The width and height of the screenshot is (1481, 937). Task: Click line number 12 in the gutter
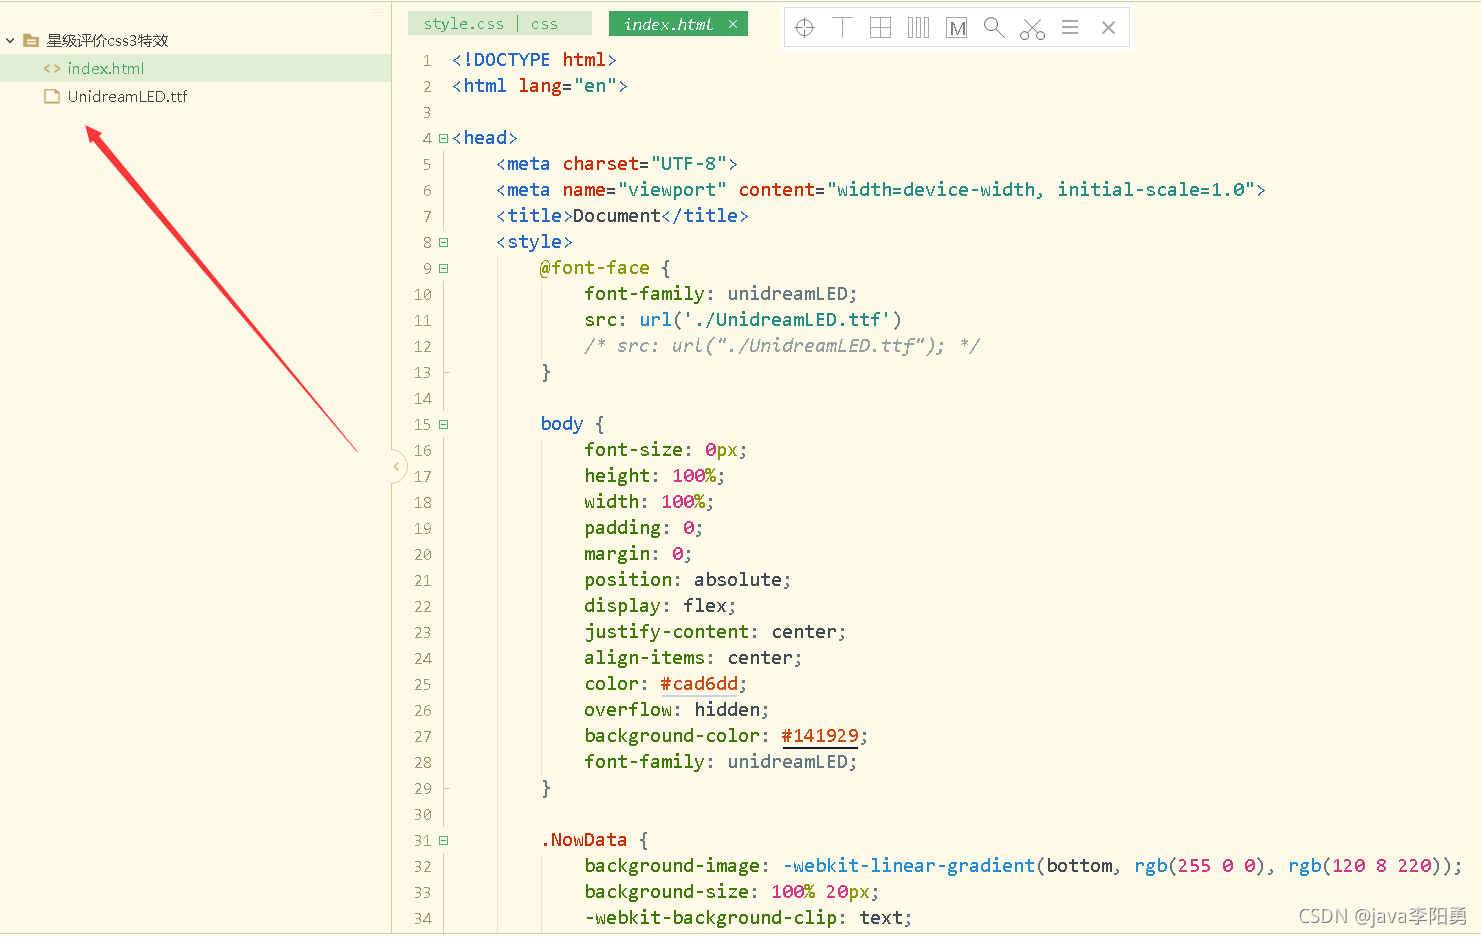tap(423, 347)
